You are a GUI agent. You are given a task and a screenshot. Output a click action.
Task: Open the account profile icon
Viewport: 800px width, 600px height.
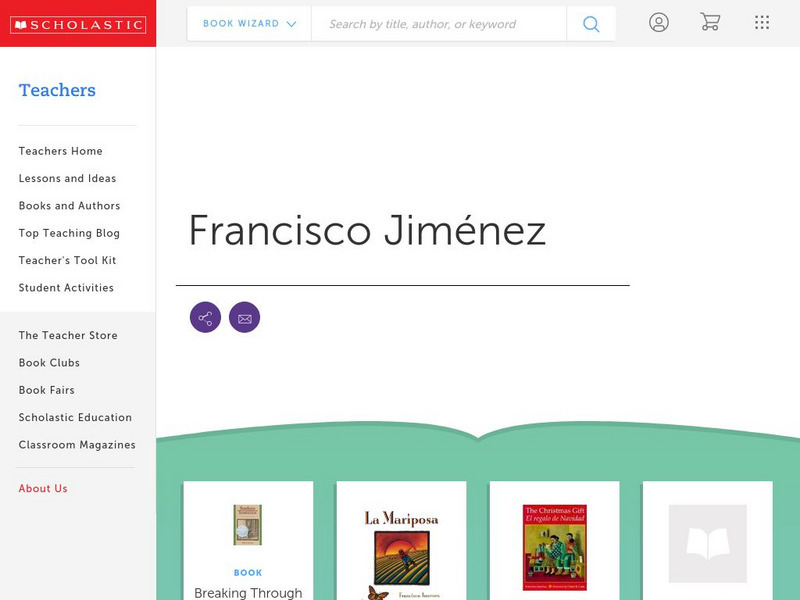(x=659, y=22)
